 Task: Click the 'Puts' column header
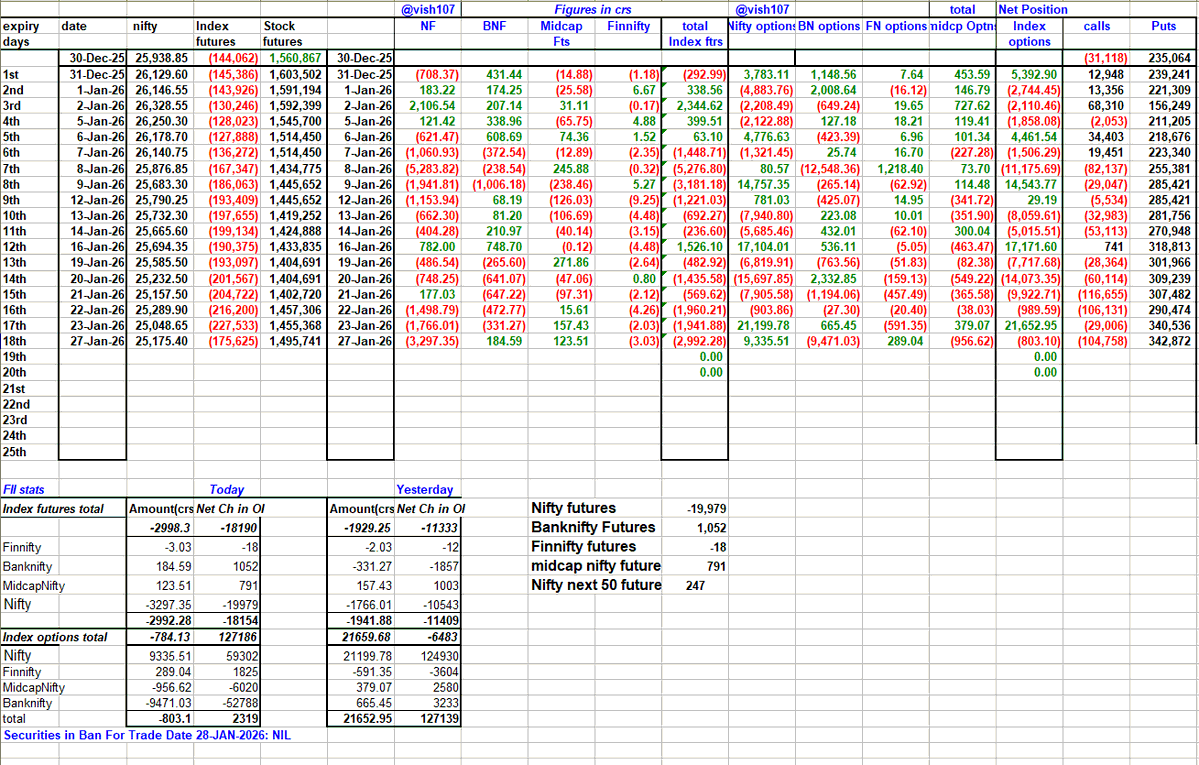point(1163,26)
